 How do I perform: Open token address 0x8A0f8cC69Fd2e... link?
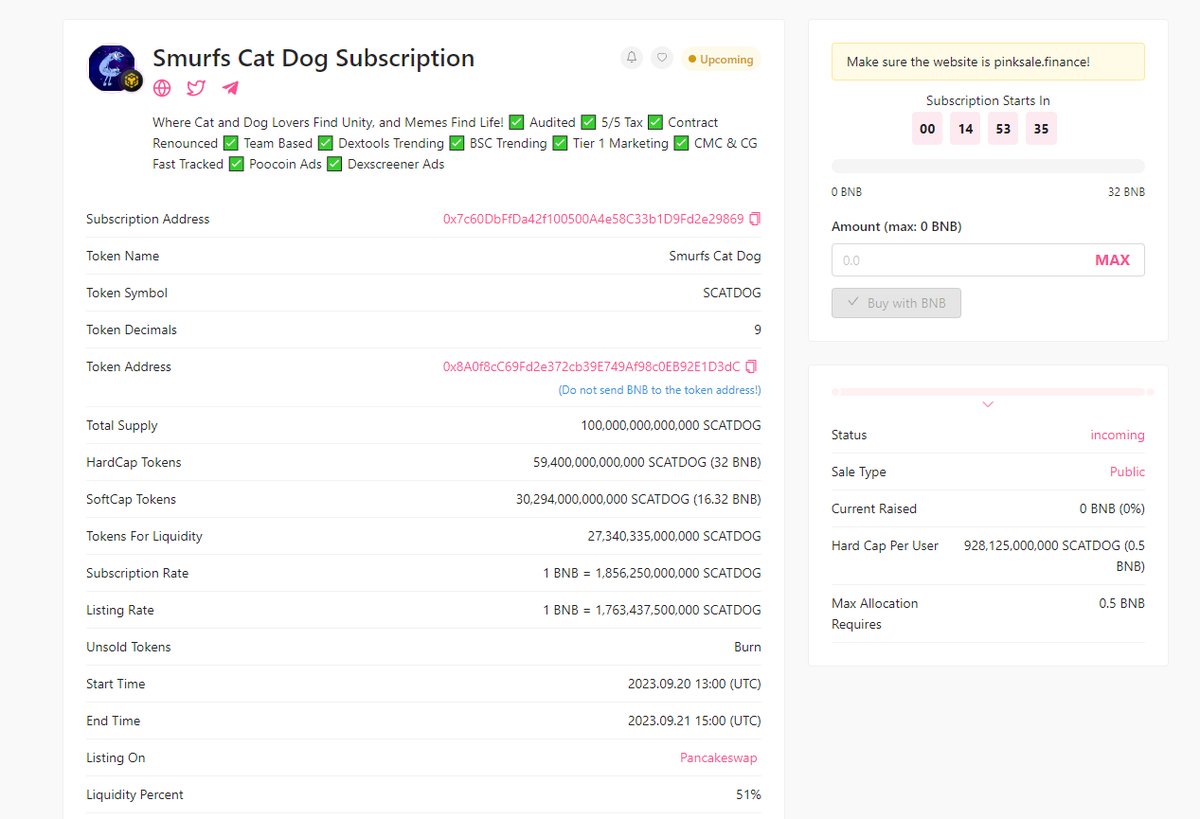592,367
